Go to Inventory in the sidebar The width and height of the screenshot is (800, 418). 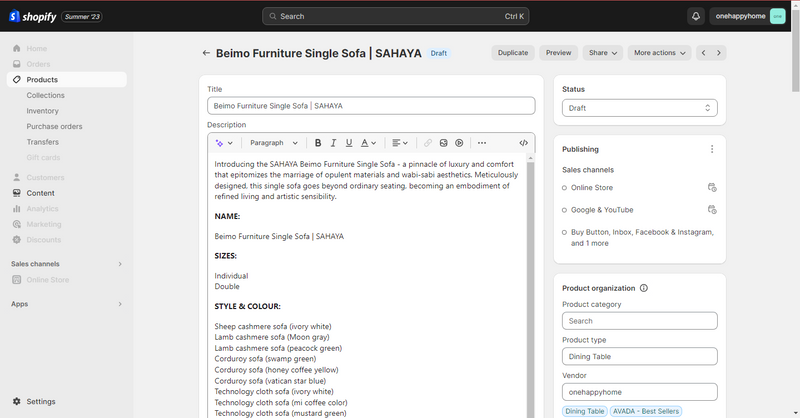coord(43,111)
